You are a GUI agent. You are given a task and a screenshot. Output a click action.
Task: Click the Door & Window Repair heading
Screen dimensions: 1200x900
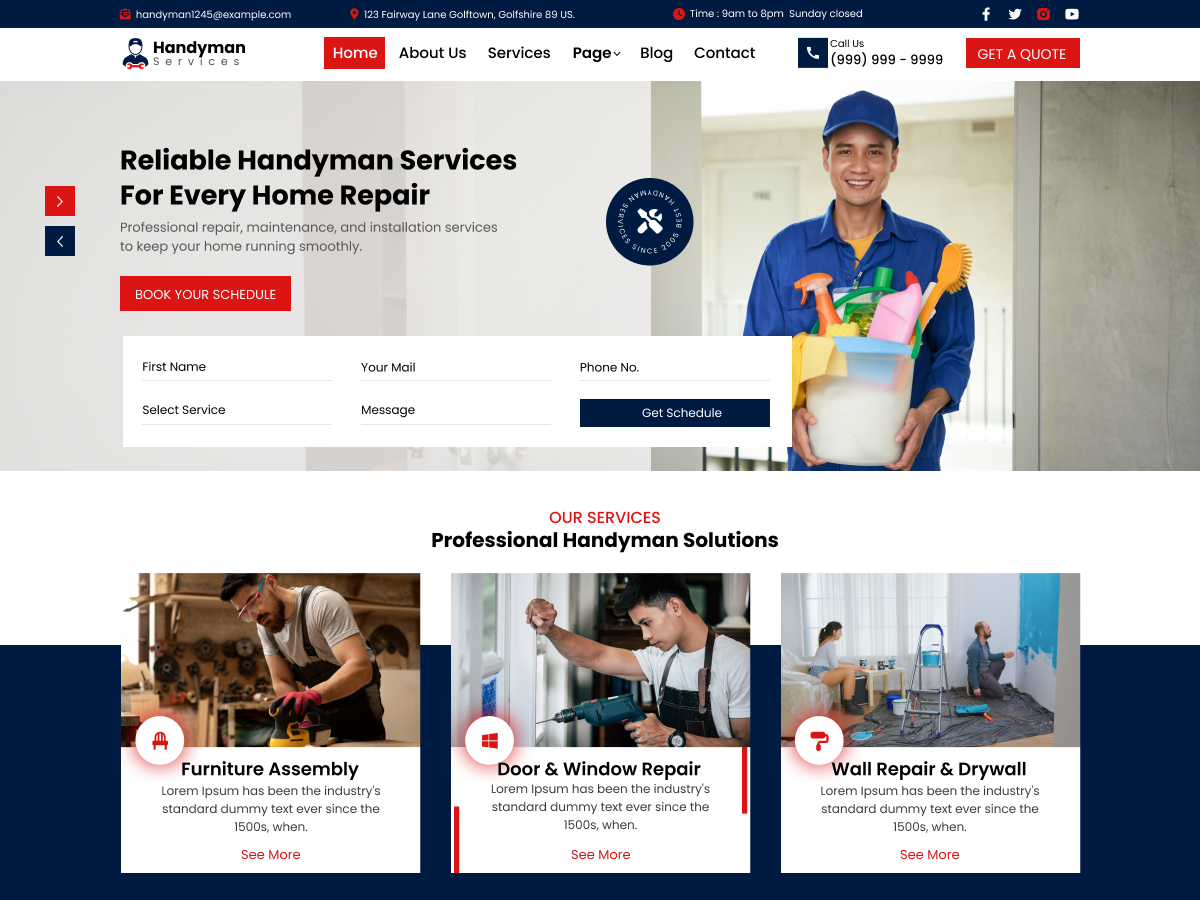599,769
